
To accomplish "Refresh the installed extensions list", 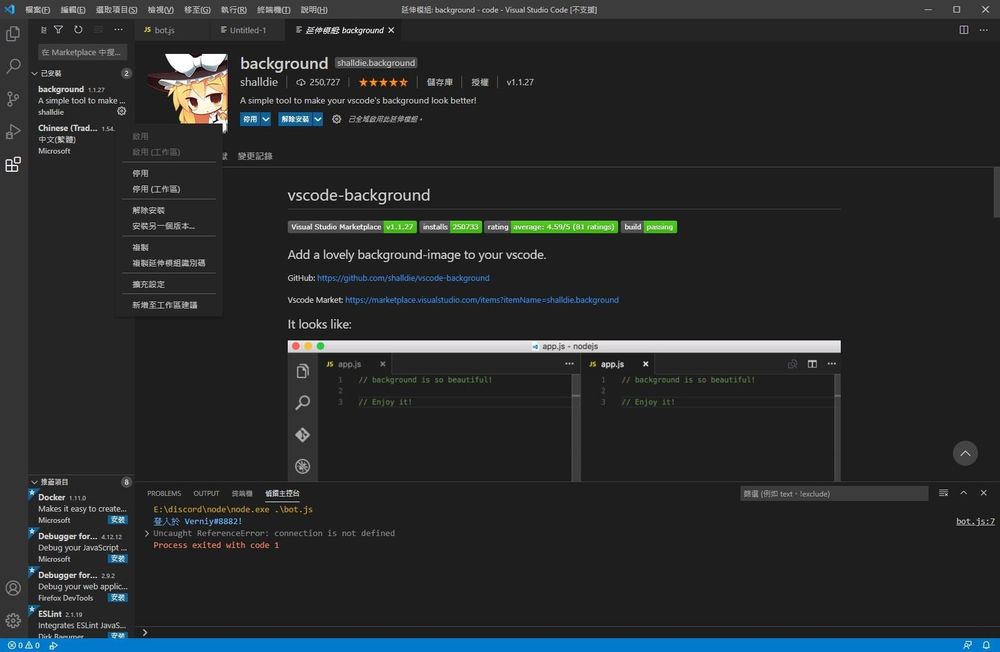I will [78, 29].
